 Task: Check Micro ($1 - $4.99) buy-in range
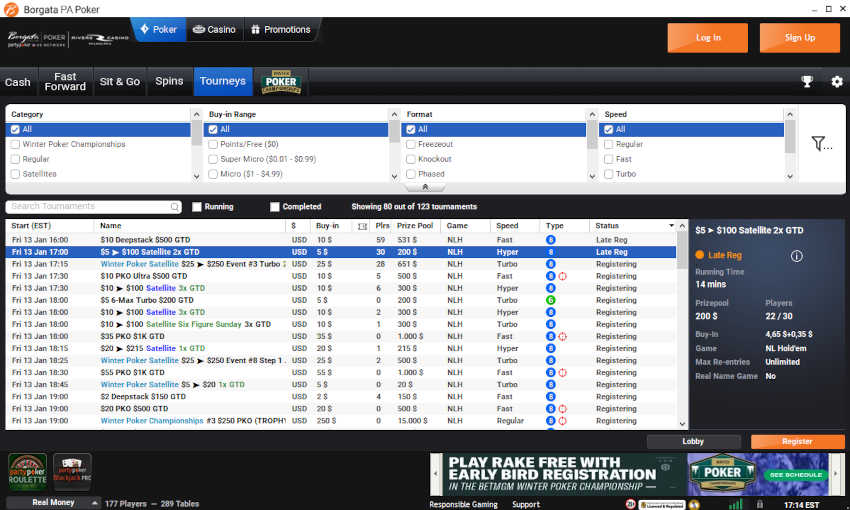(213, 174)
